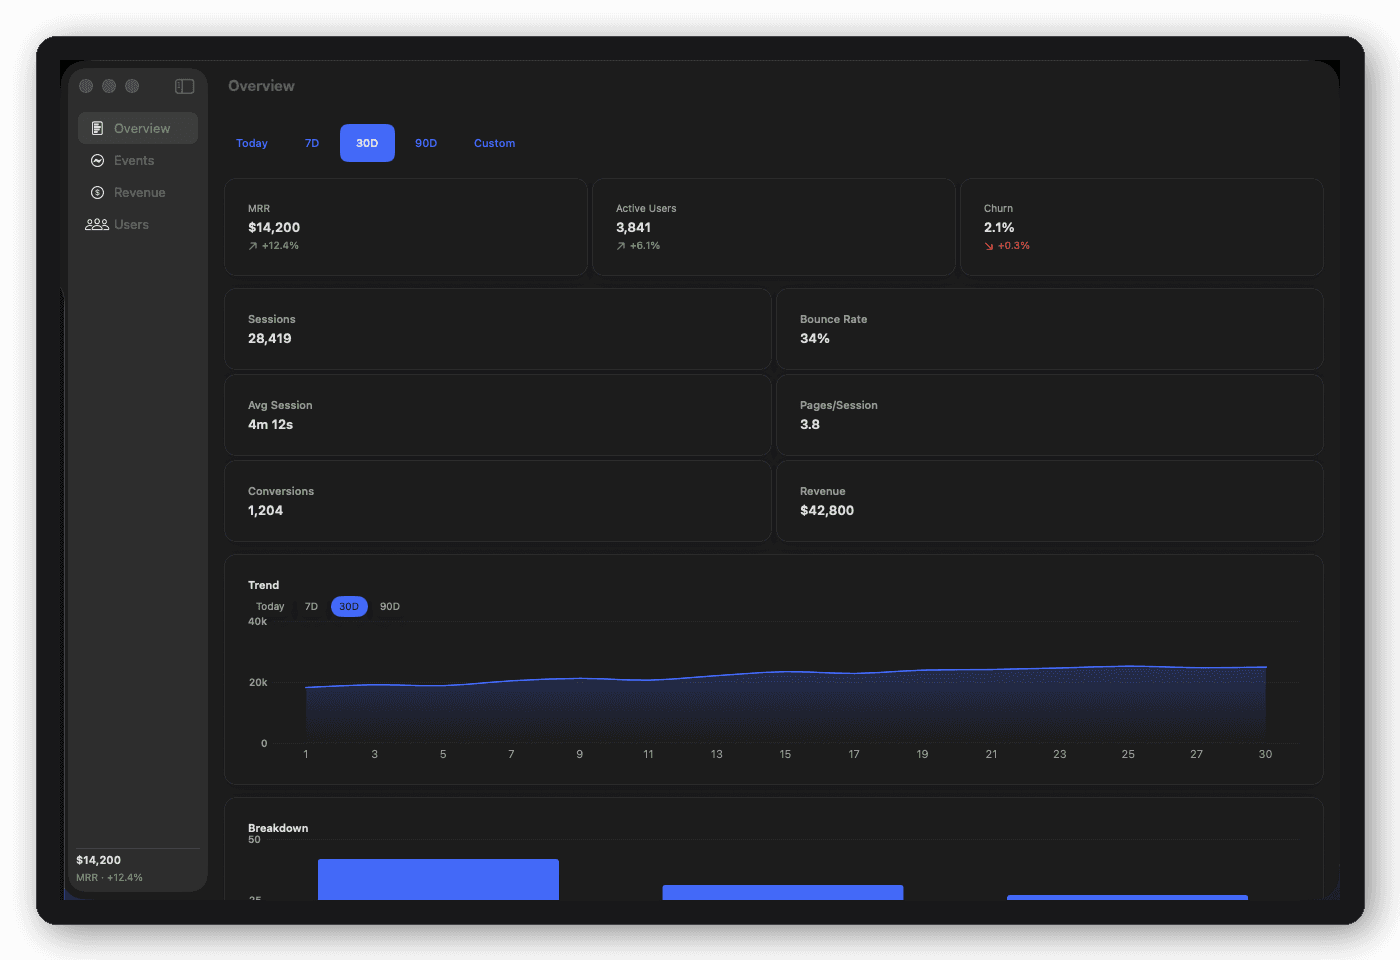Click the MRR upward trend arrow icon
Image resolution: width=1400 pixels, height=960 pixels.
253,246
